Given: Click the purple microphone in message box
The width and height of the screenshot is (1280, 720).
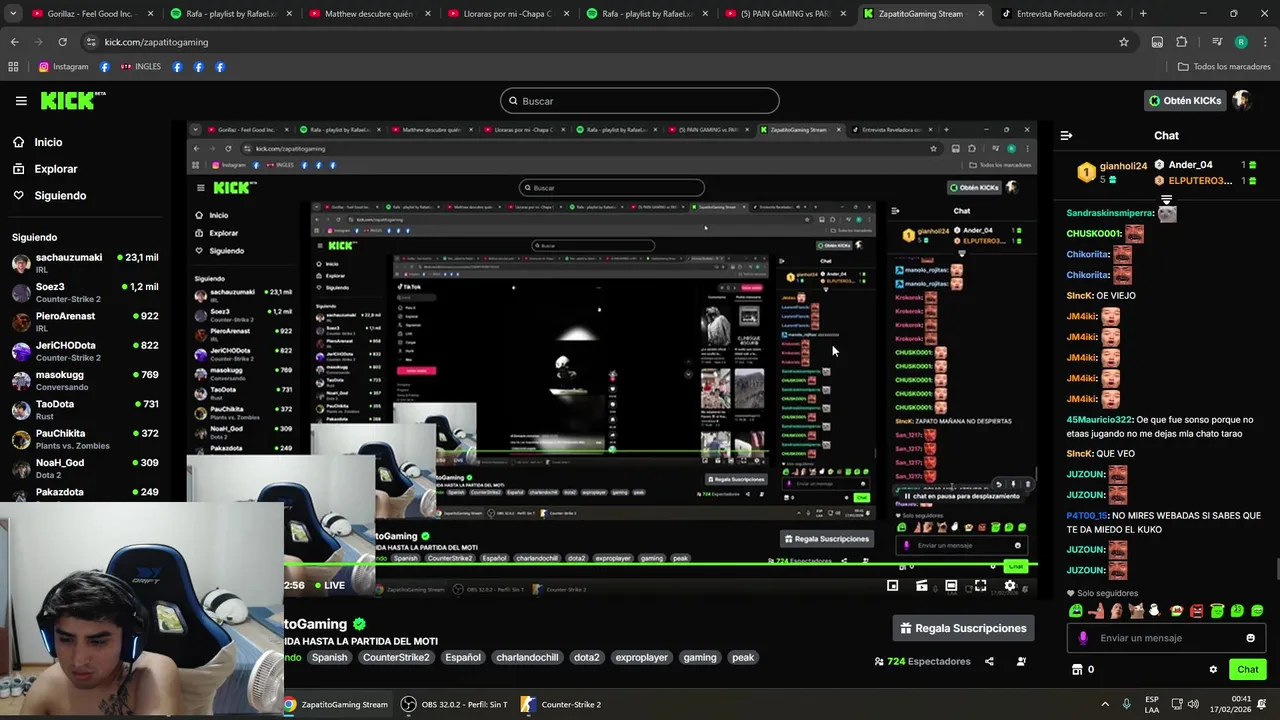Looking at the screenshot, I should click(1083, 638).
